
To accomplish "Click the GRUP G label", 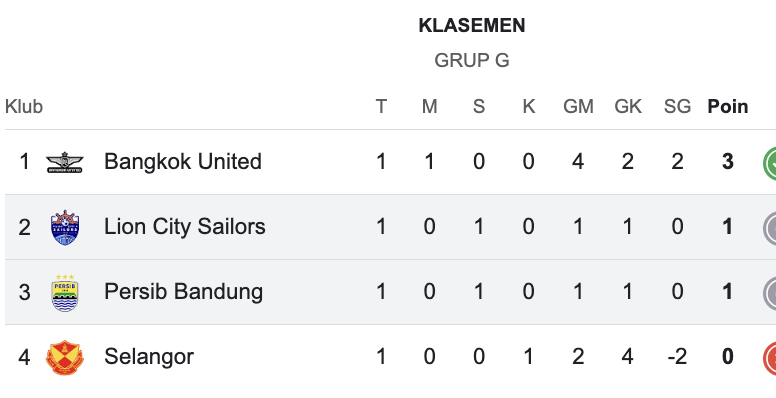I will pyautogui.click(x=472, y=60).
